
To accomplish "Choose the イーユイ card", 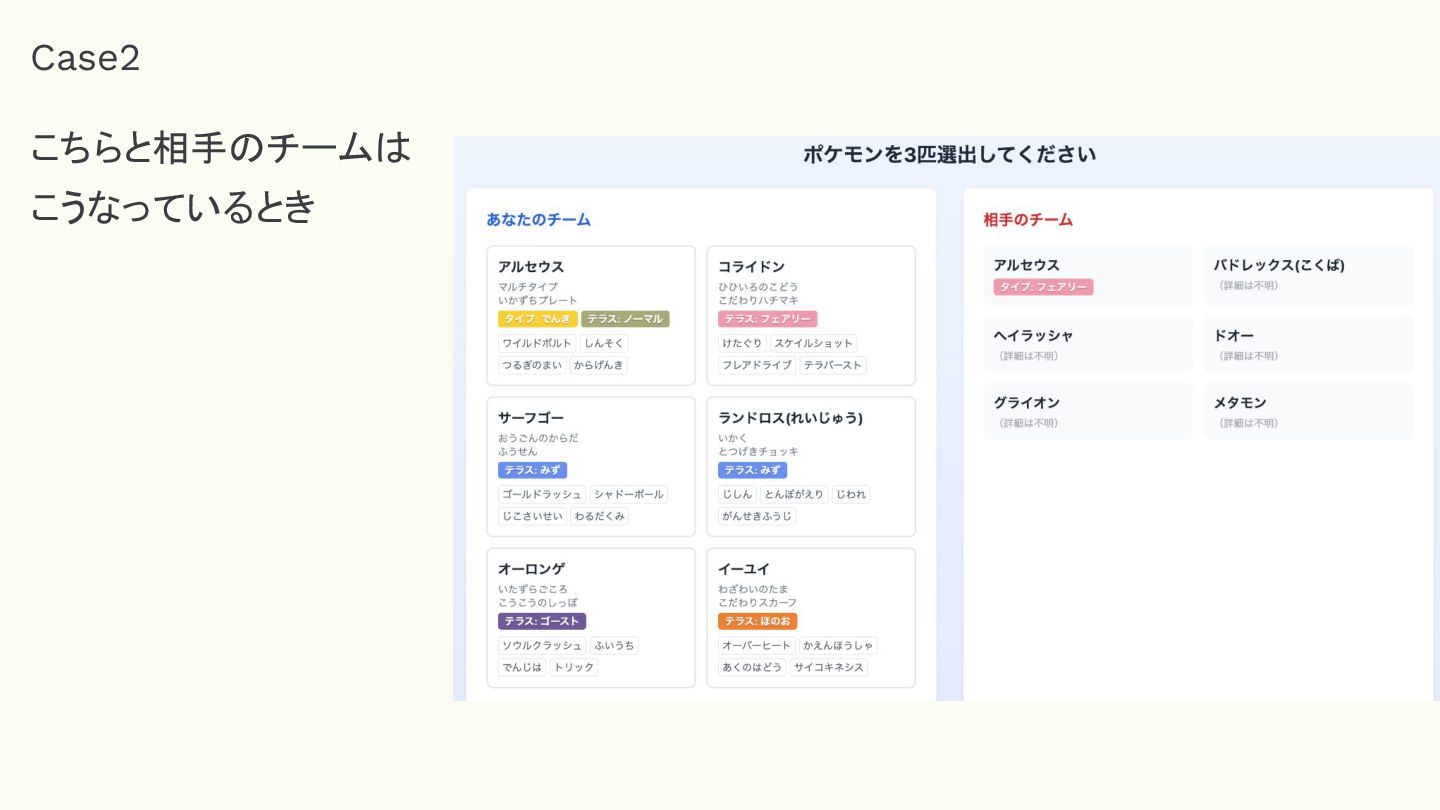I will pos(811,617).
